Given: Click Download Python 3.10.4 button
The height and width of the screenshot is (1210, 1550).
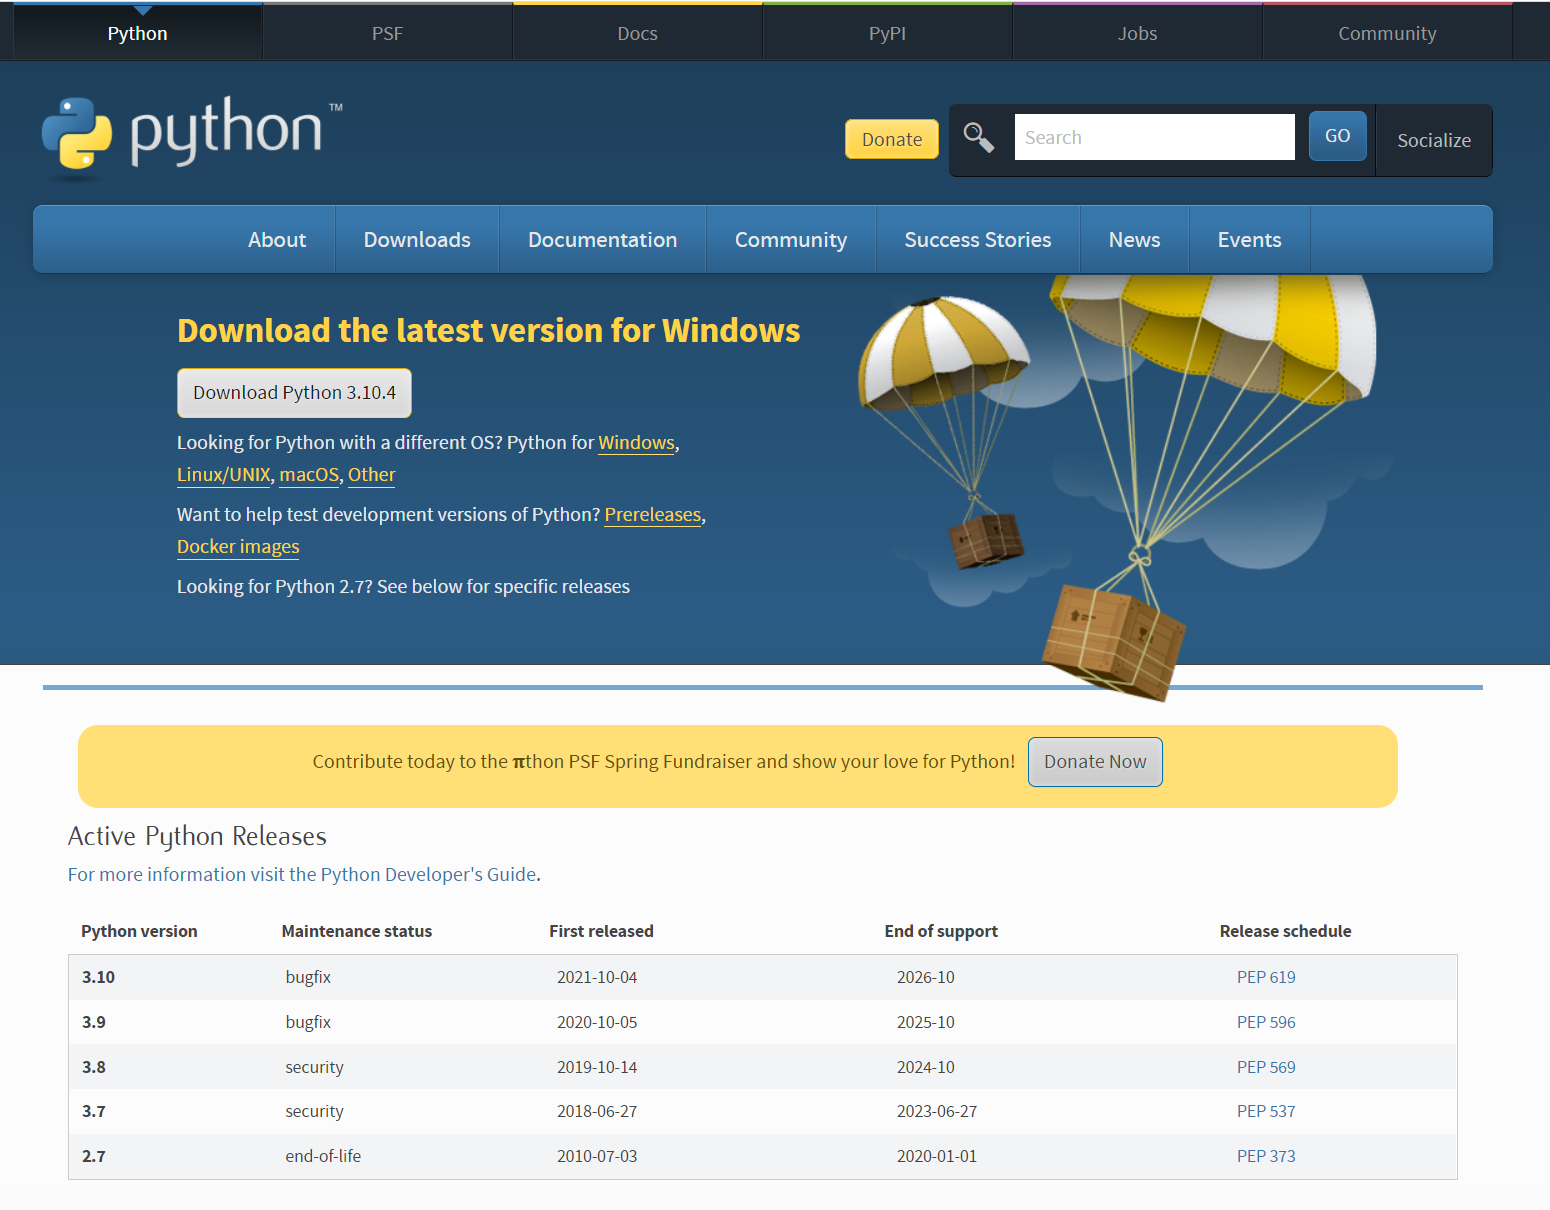Looking at the screenshot, I should pos(294,393).
